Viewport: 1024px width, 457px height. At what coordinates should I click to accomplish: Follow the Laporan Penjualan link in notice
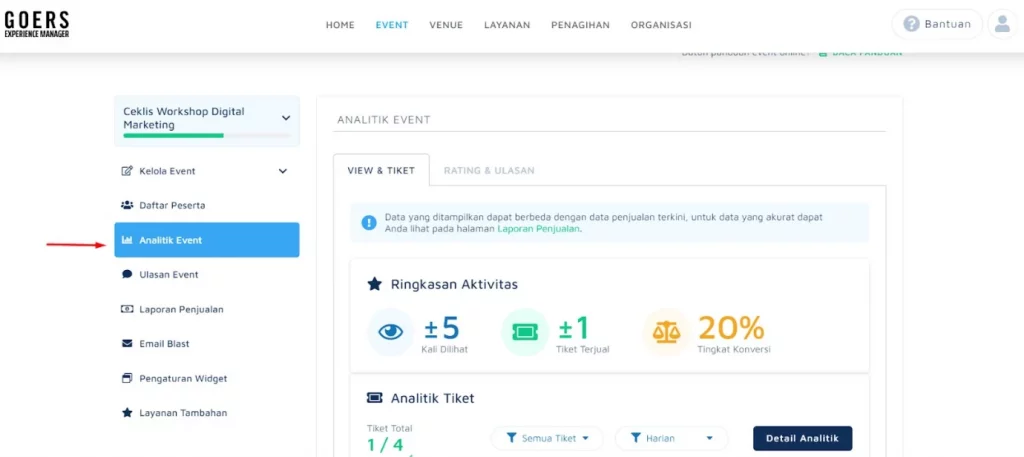point(539,228)
